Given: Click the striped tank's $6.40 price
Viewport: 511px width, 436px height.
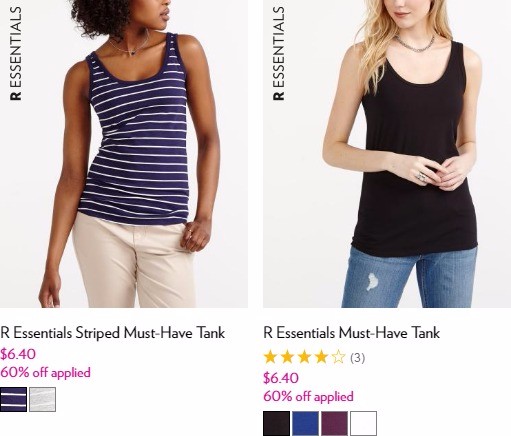Looking at the screenshot, I should 18,354.
